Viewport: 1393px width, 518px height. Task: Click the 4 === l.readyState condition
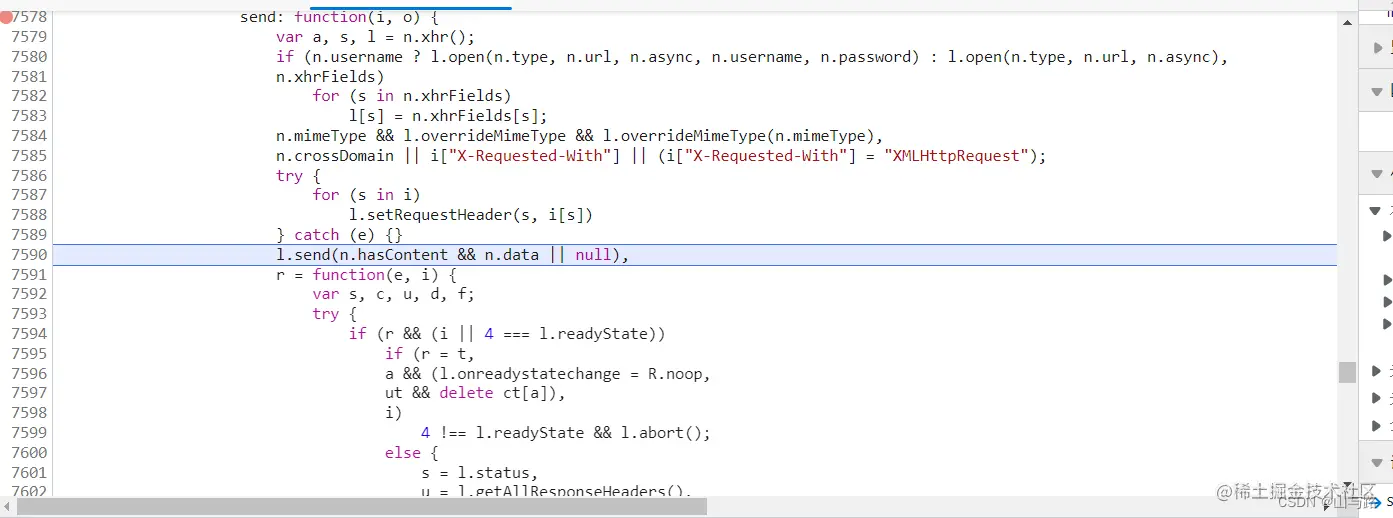[x=569, y=334]
